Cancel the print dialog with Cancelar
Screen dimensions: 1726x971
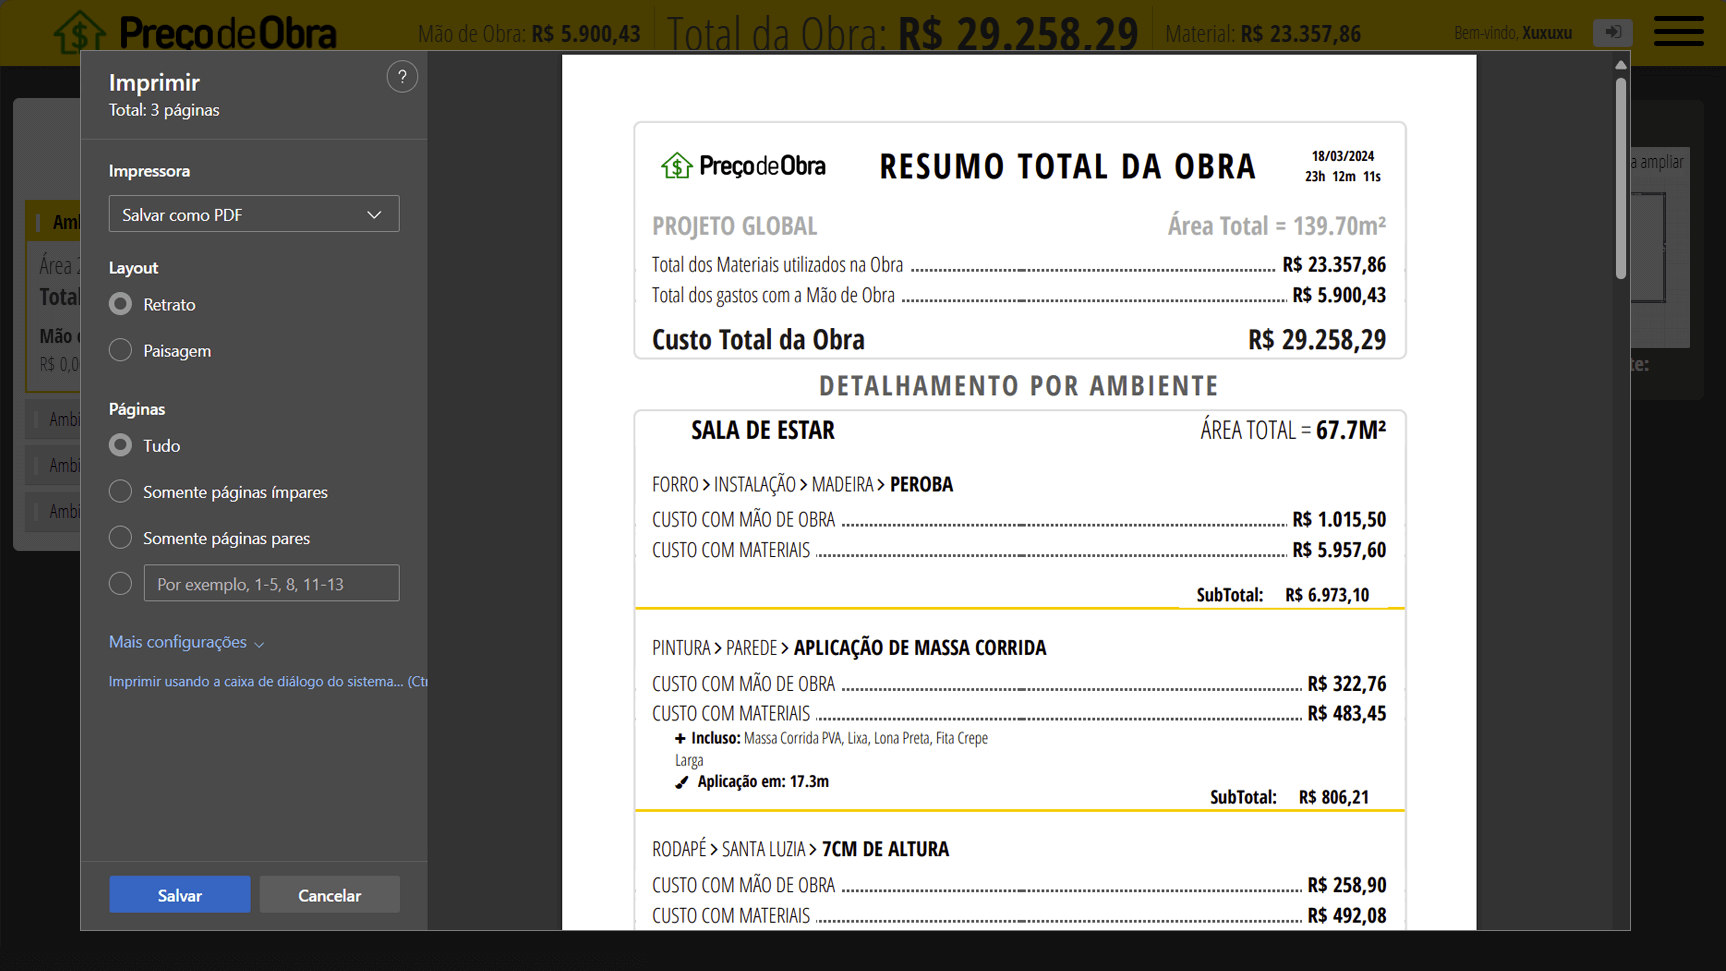(x=329, y=894)
